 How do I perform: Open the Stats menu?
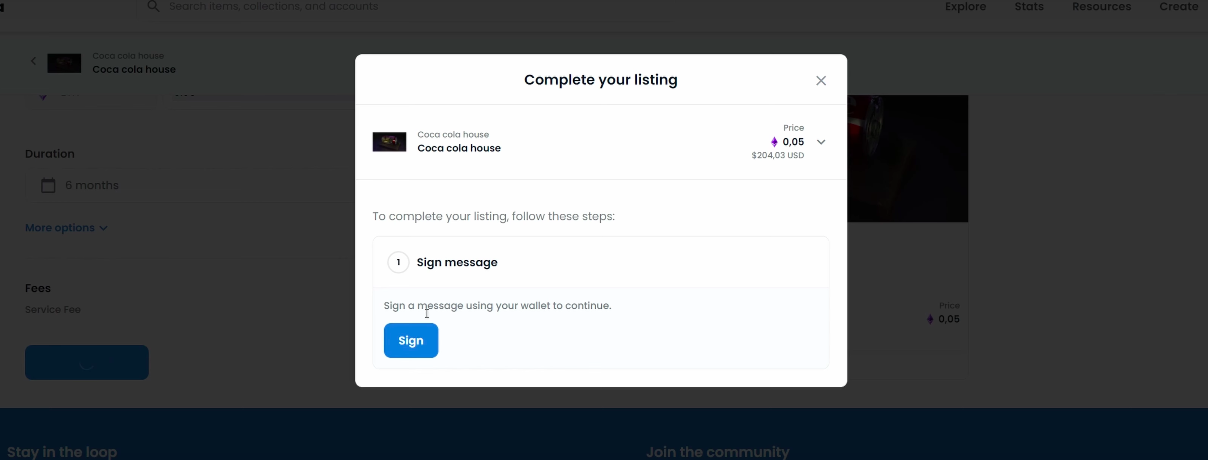point(1029,6)
